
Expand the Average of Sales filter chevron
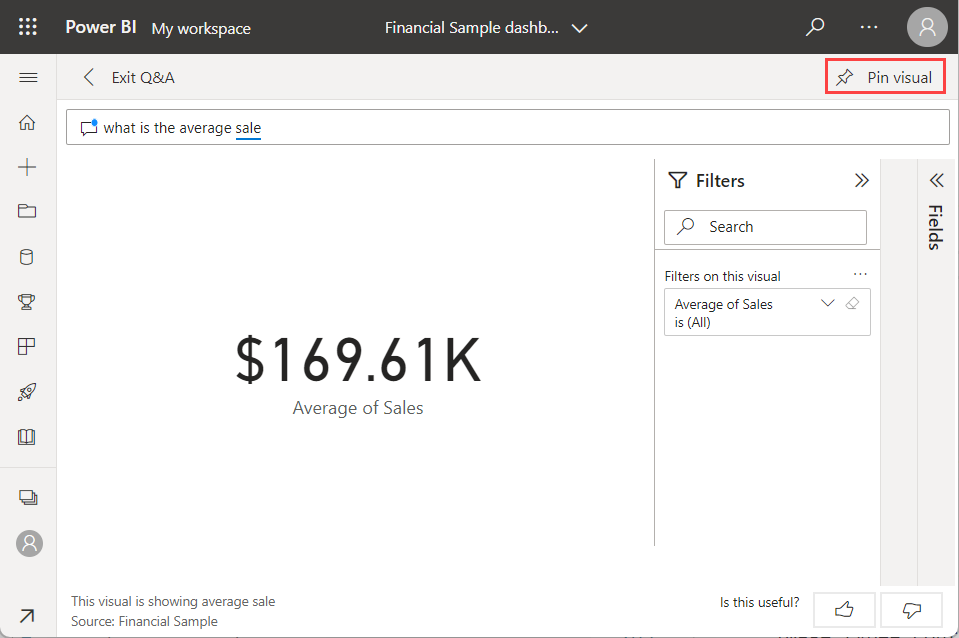(827, 303)
